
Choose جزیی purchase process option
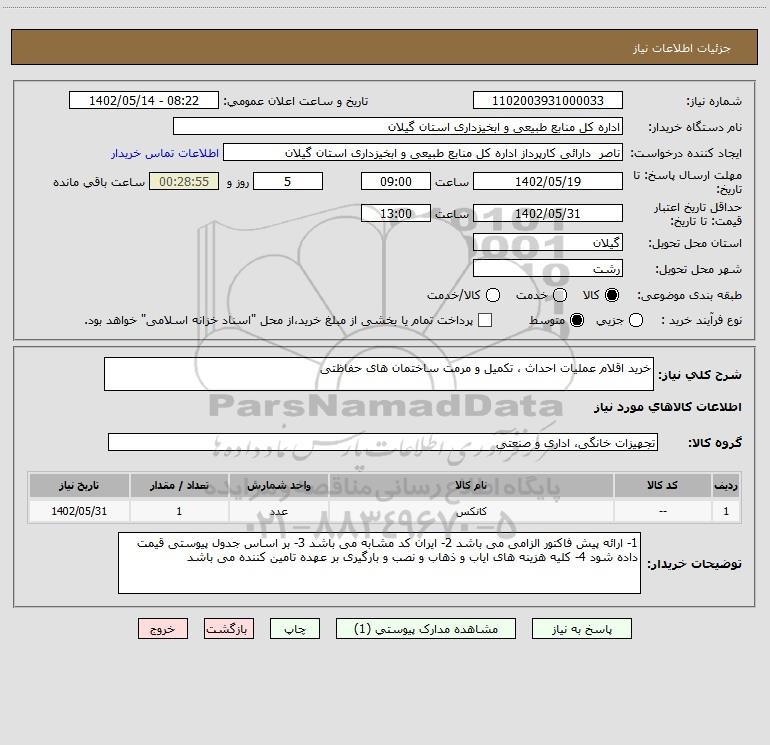coord(635,320)
